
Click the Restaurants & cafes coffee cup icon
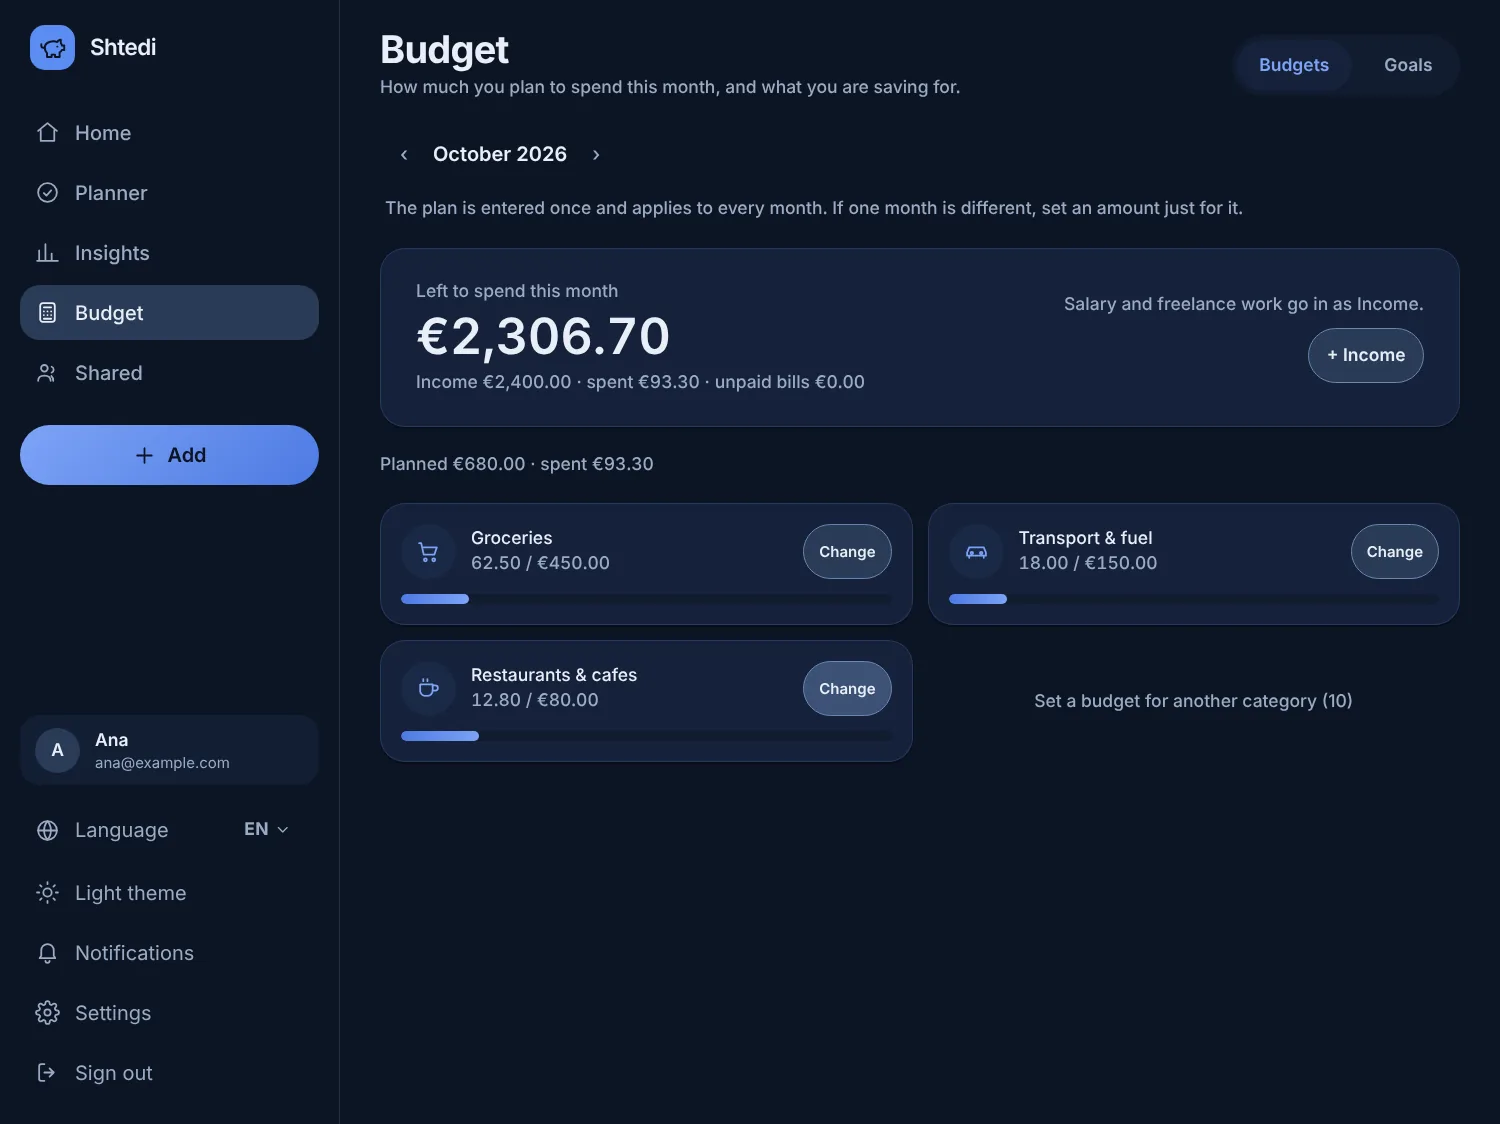point(428,689)
